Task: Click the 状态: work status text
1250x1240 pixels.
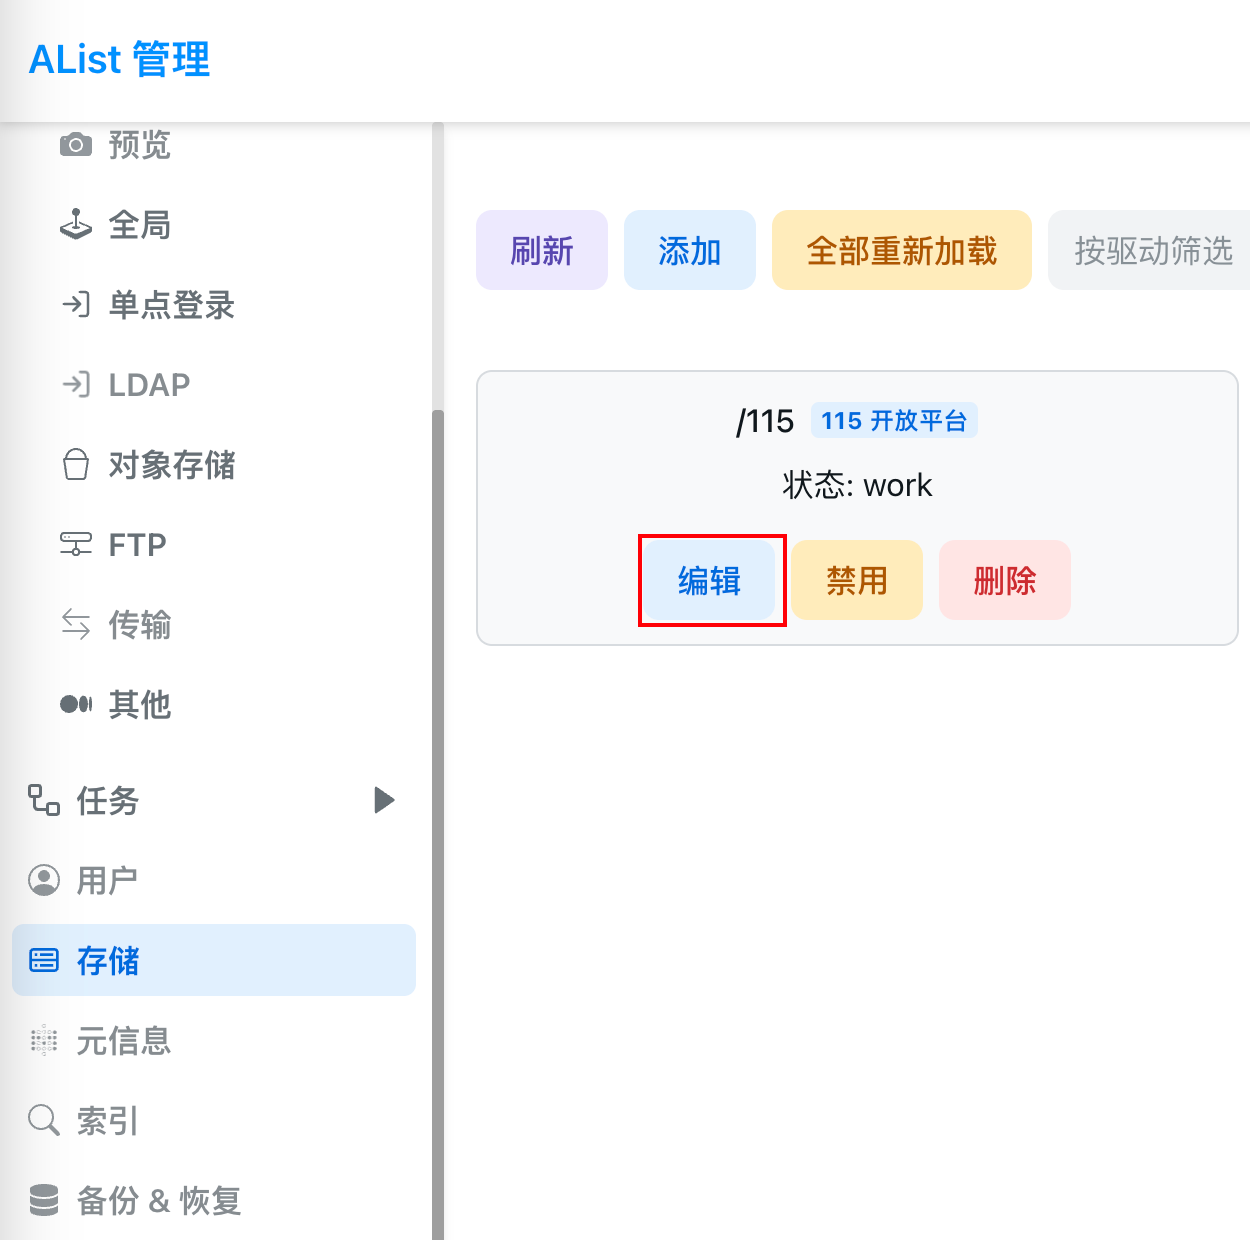Action: [857, 485]
